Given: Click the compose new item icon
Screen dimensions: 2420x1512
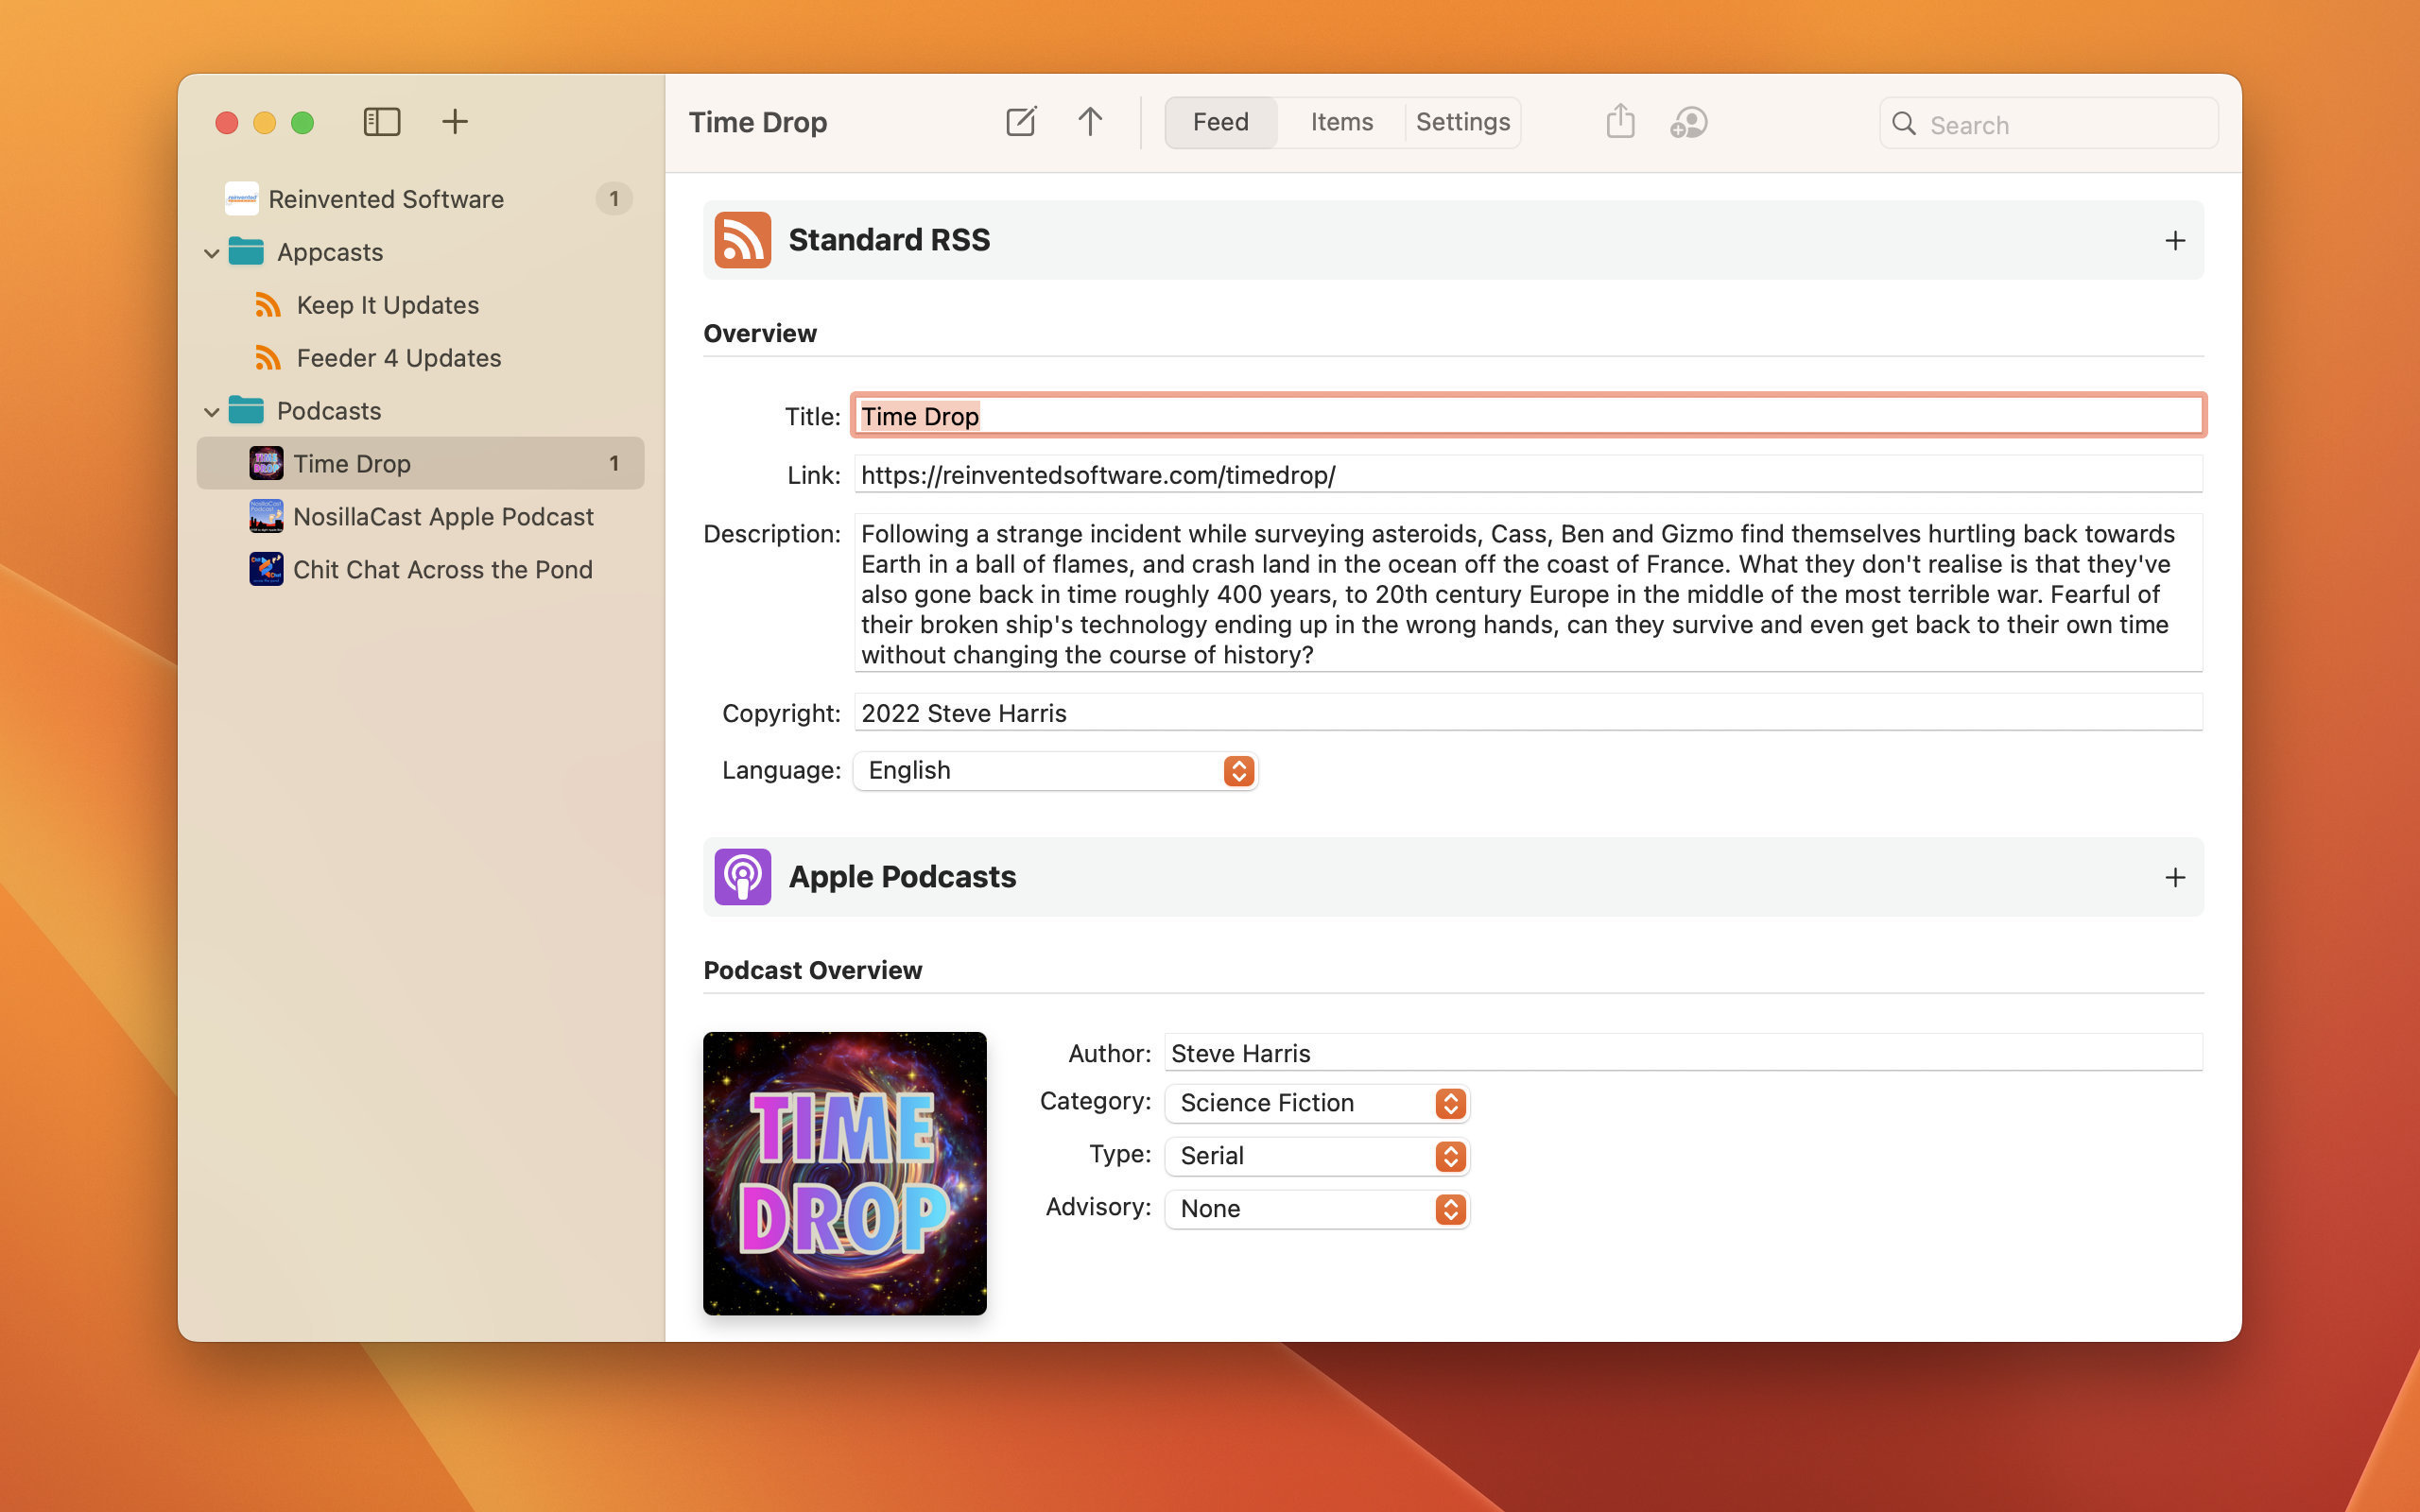Looking at the screenshot, I should (x=1020, y=122).
